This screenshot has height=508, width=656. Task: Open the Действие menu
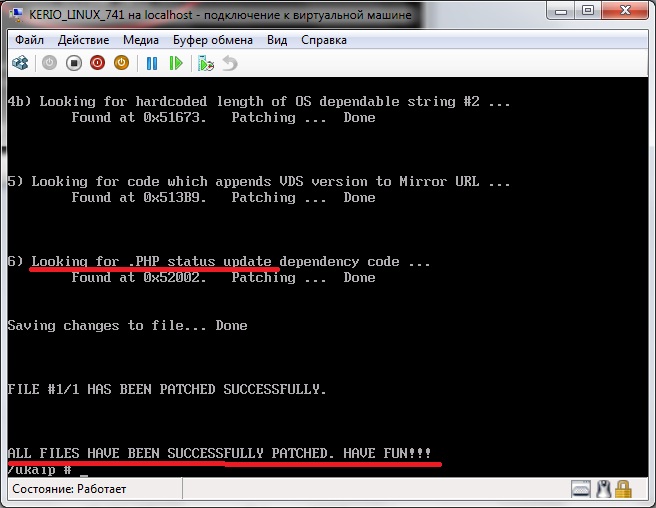(x=84, y=40)
